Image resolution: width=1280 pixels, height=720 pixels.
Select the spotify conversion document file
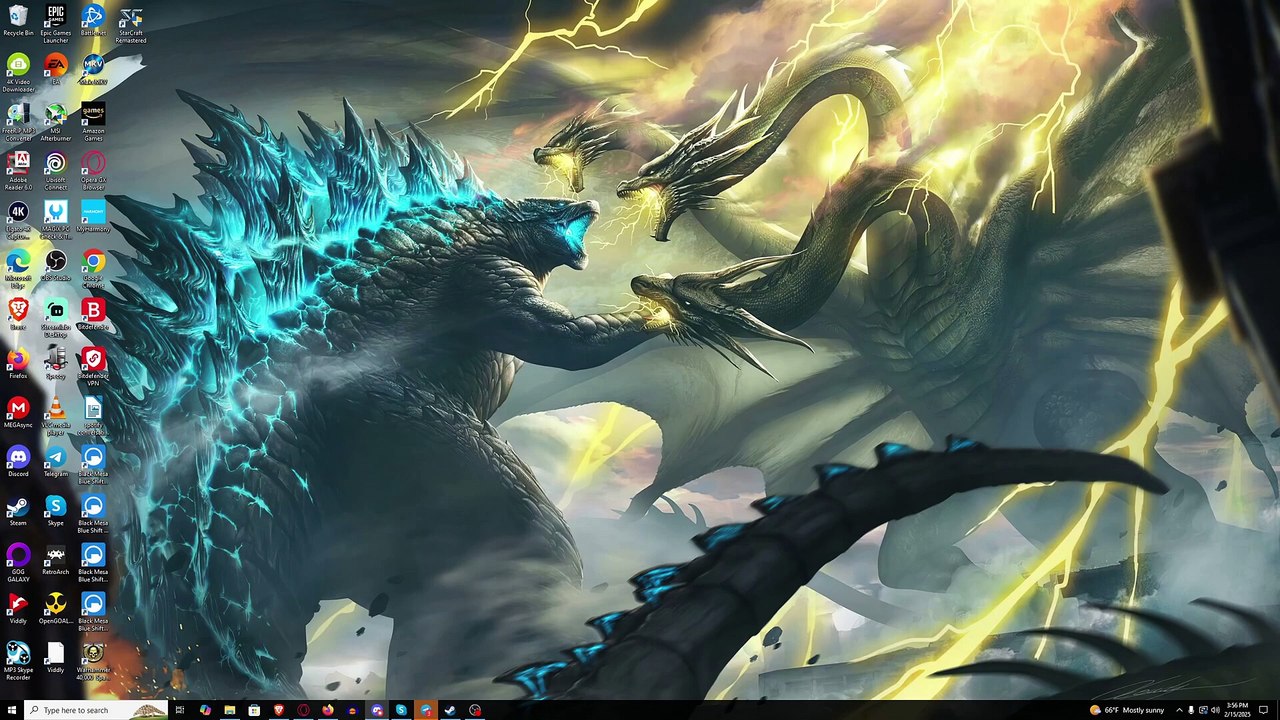pos(93,416)
